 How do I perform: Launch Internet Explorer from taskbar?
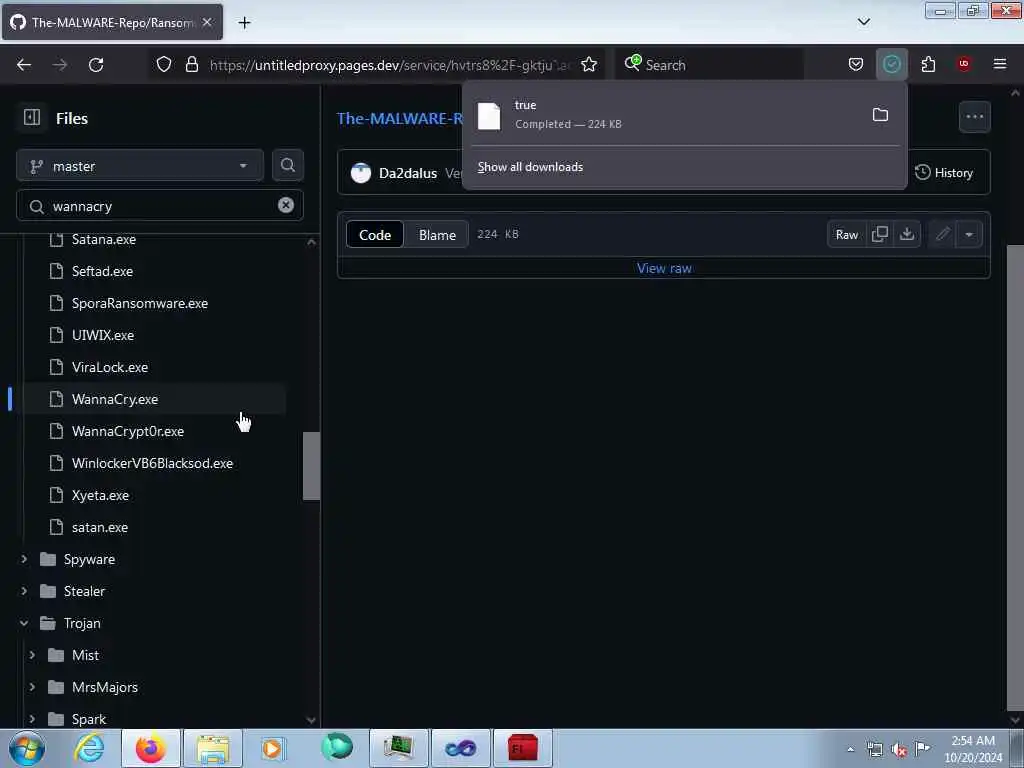click(89, 748)
